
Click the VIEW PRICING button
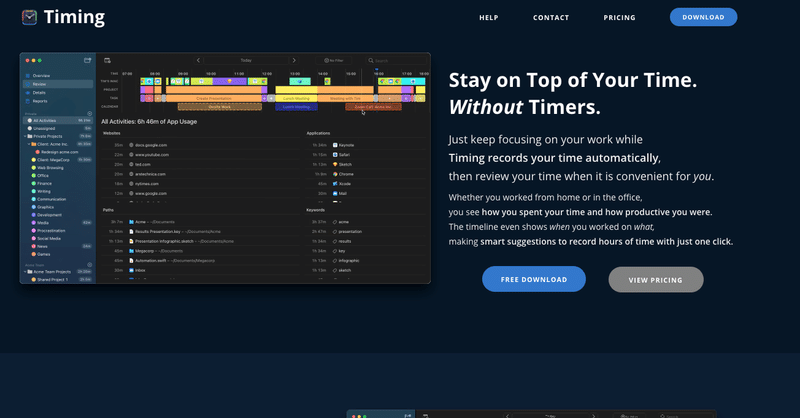(656, 280)
